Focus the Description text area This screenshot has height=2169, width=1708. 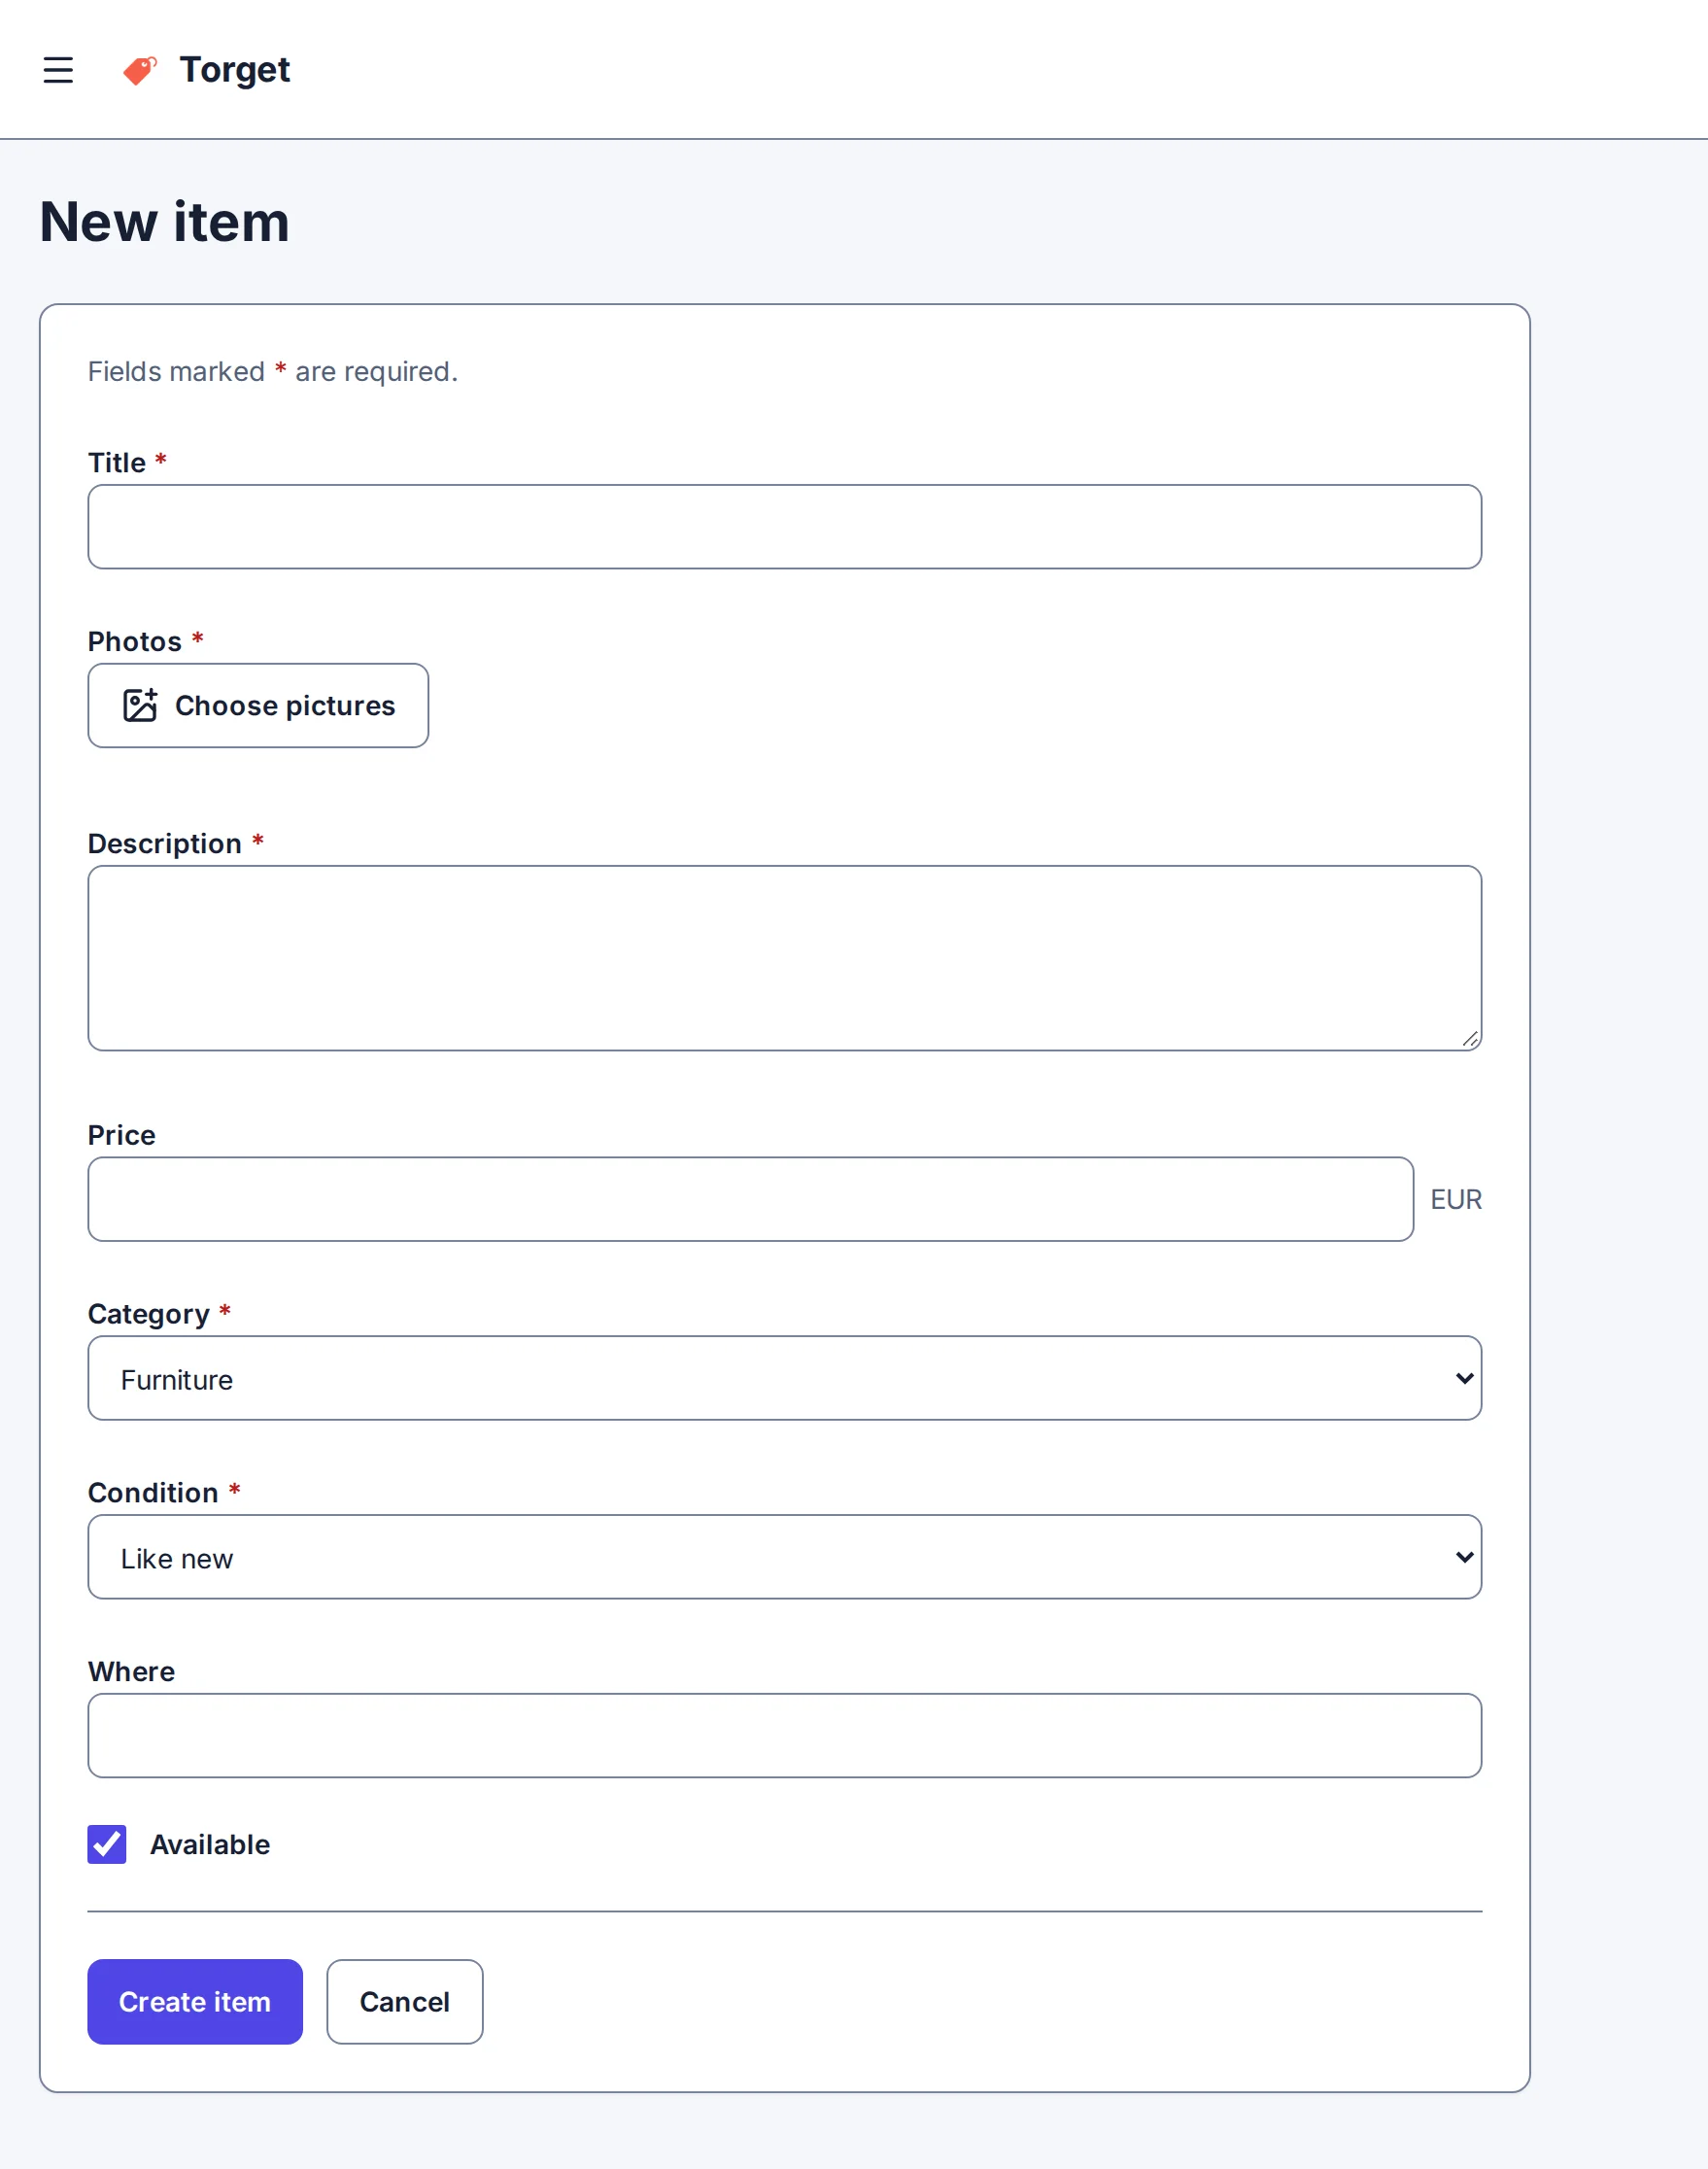(x=784, y=958)
